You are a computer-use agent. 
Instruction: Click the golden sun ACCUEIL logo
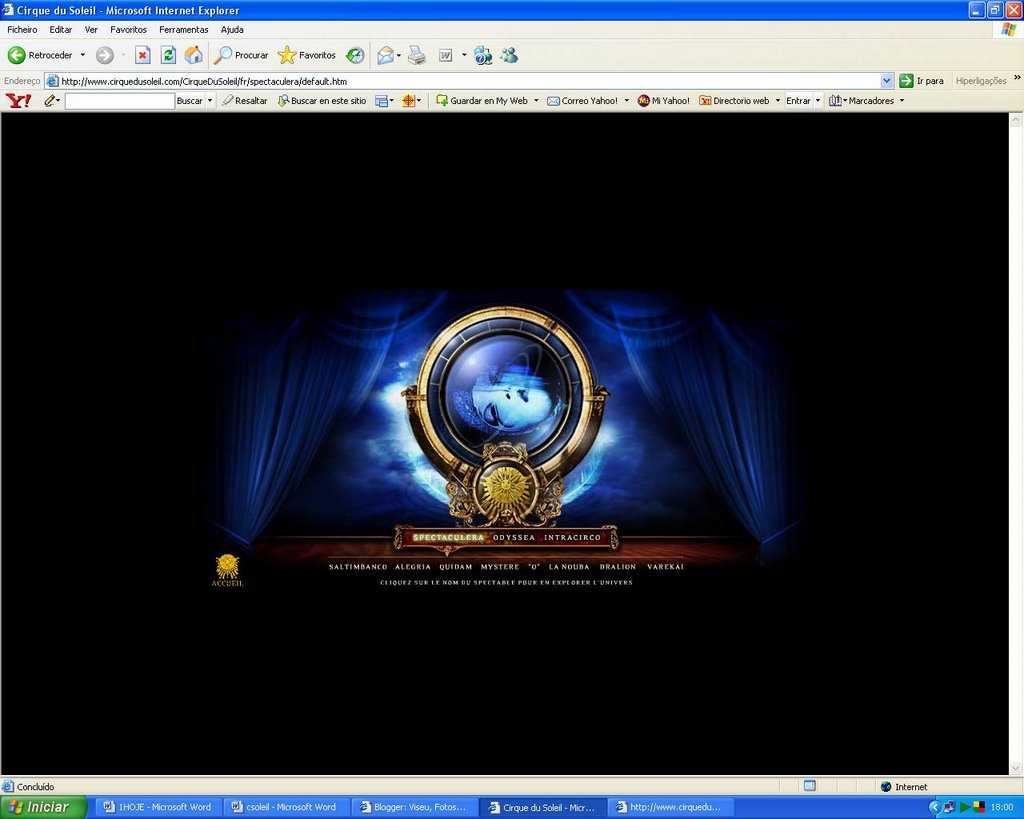pyautogui.click(x=227, y=570)
